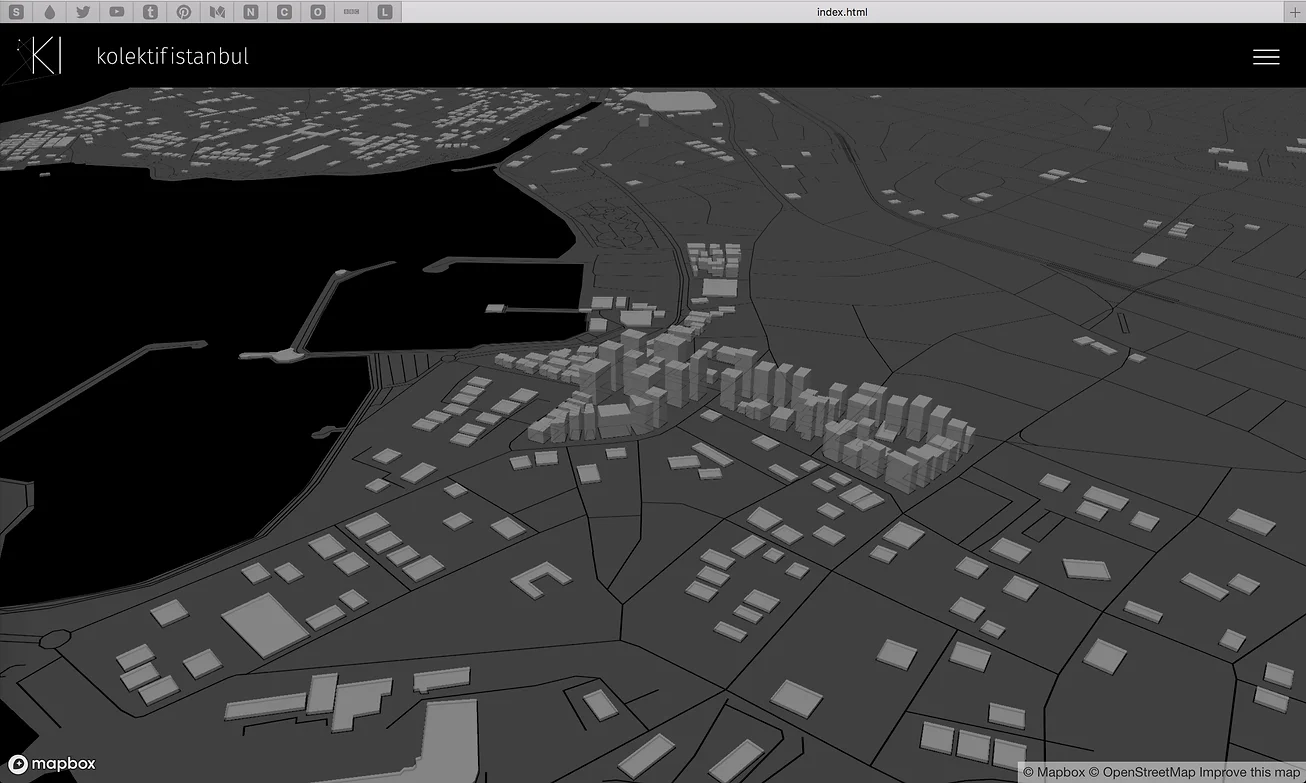Screen dimensions: 1306x783
Task: Open a new browser tab with plus button
Action: tap(1295, 12)
